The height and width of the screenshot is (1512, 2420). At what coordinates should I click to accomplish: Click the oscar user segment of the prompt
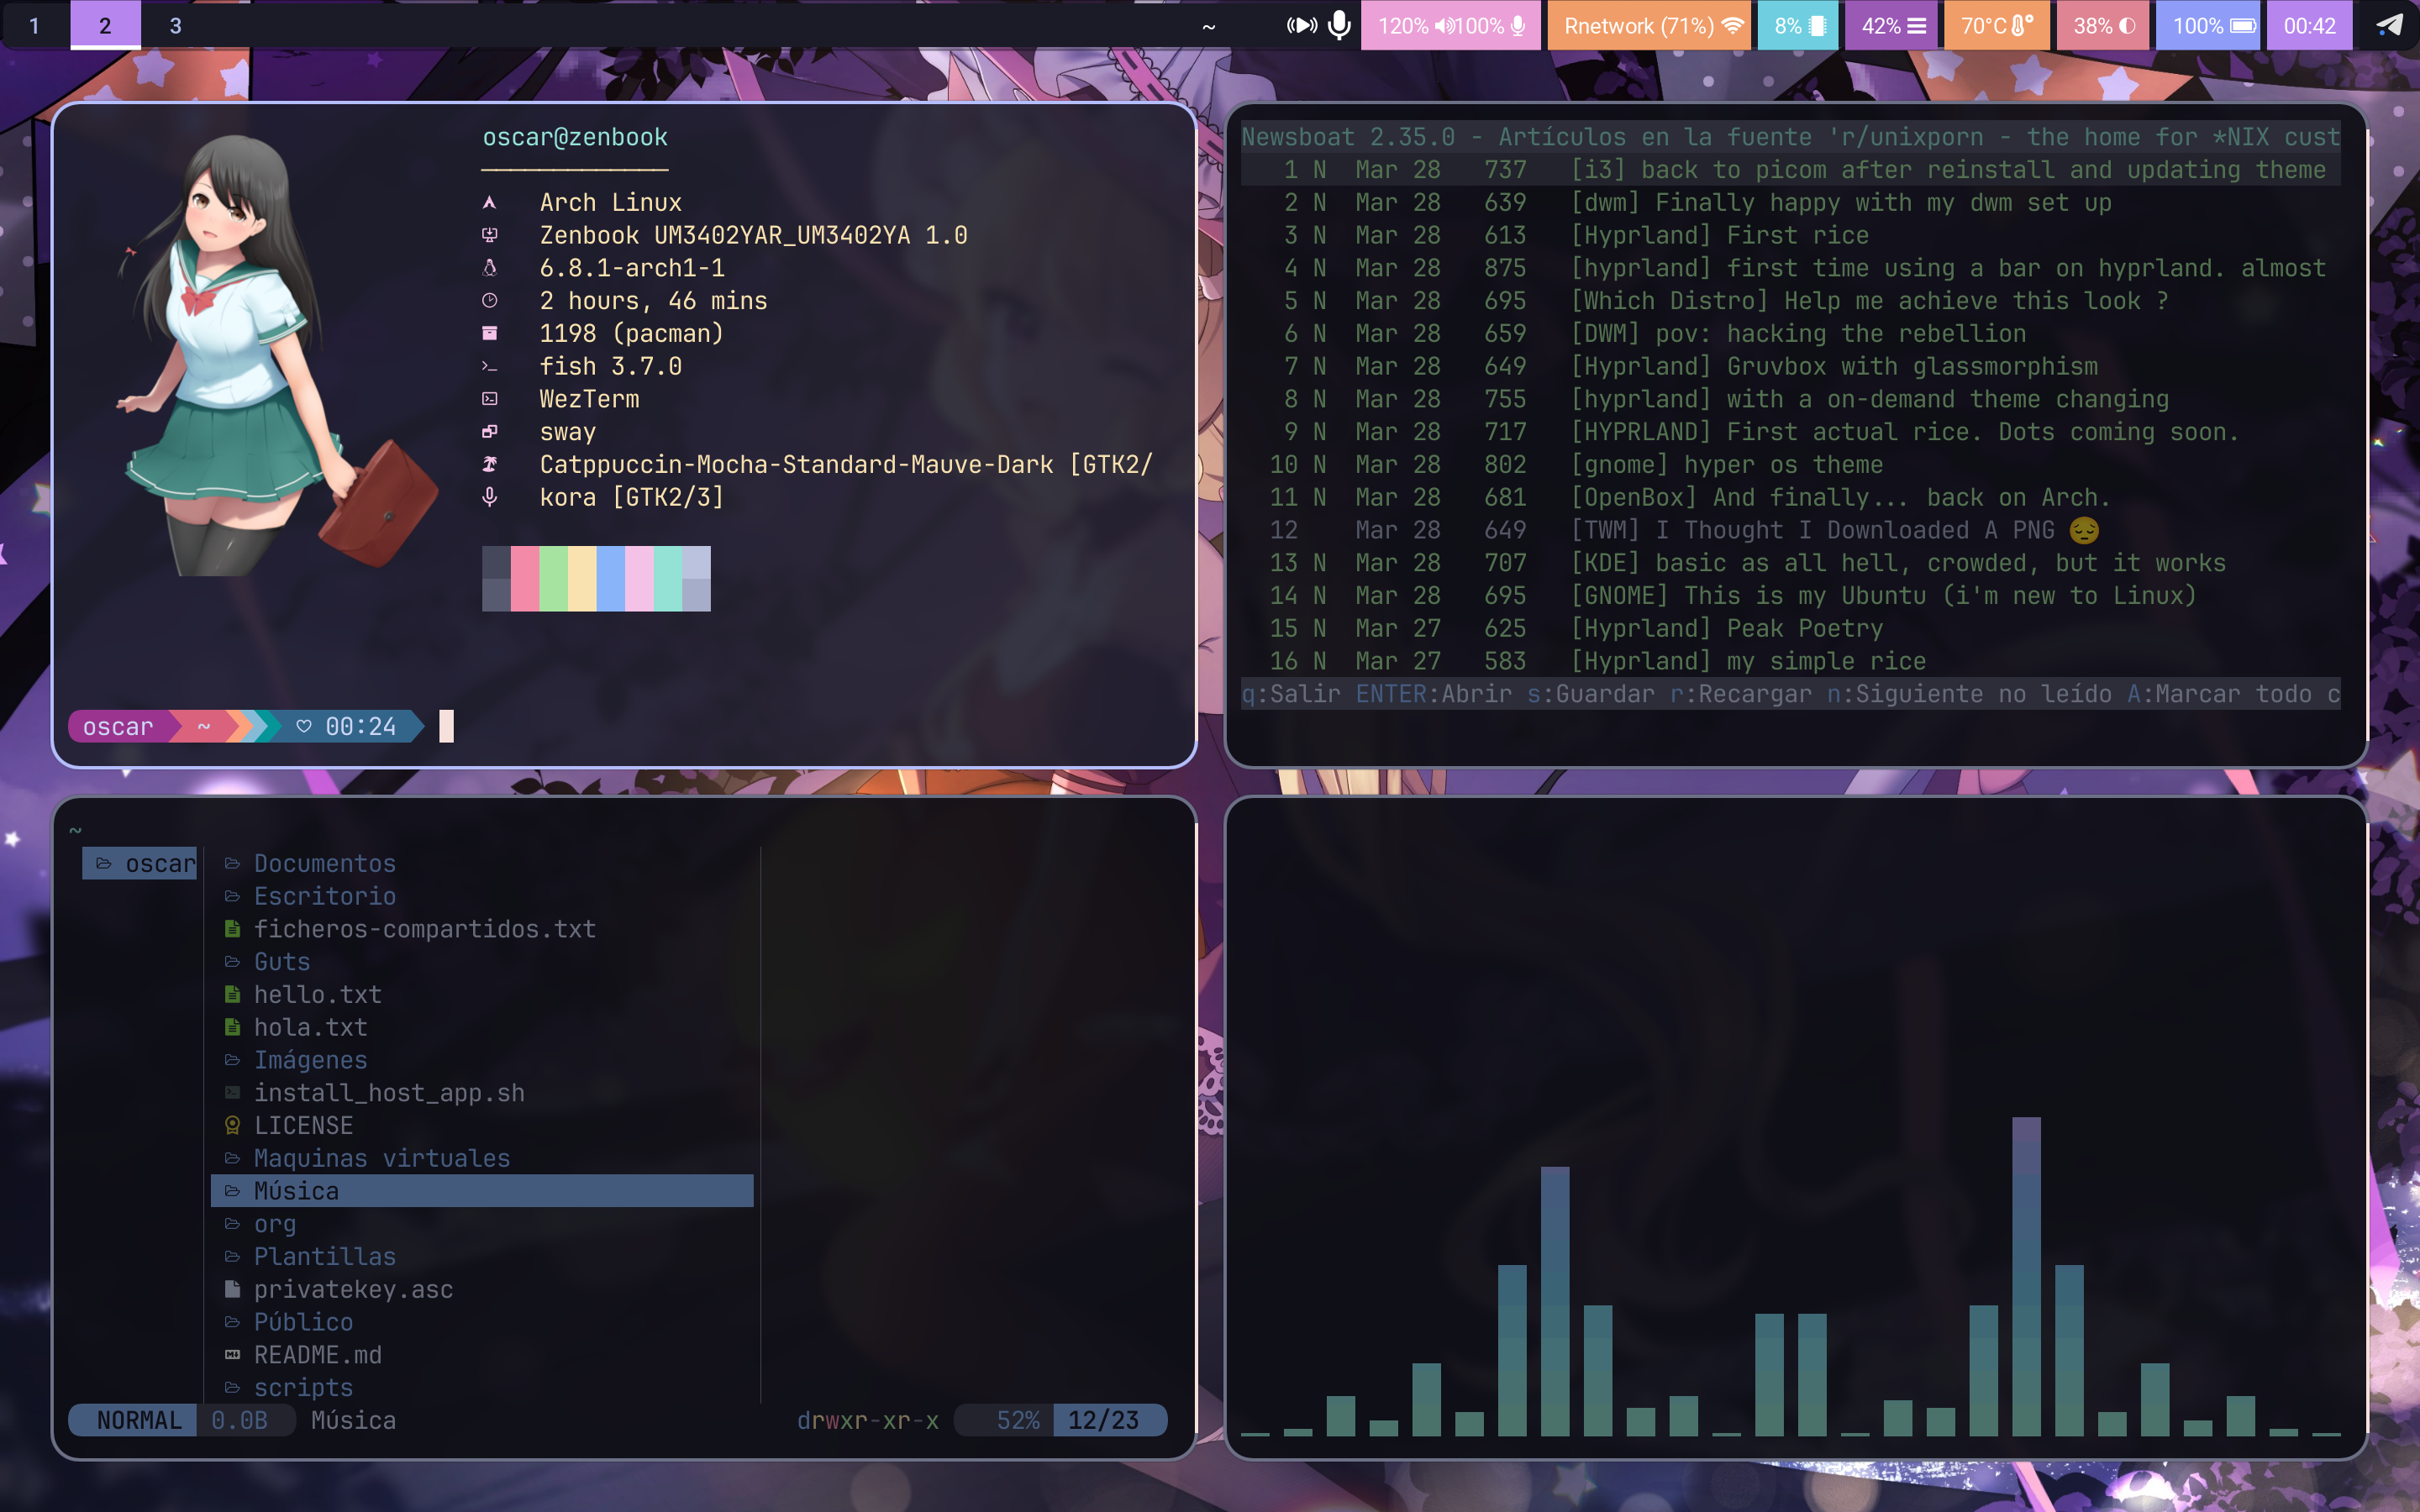[x=119, y=726]
